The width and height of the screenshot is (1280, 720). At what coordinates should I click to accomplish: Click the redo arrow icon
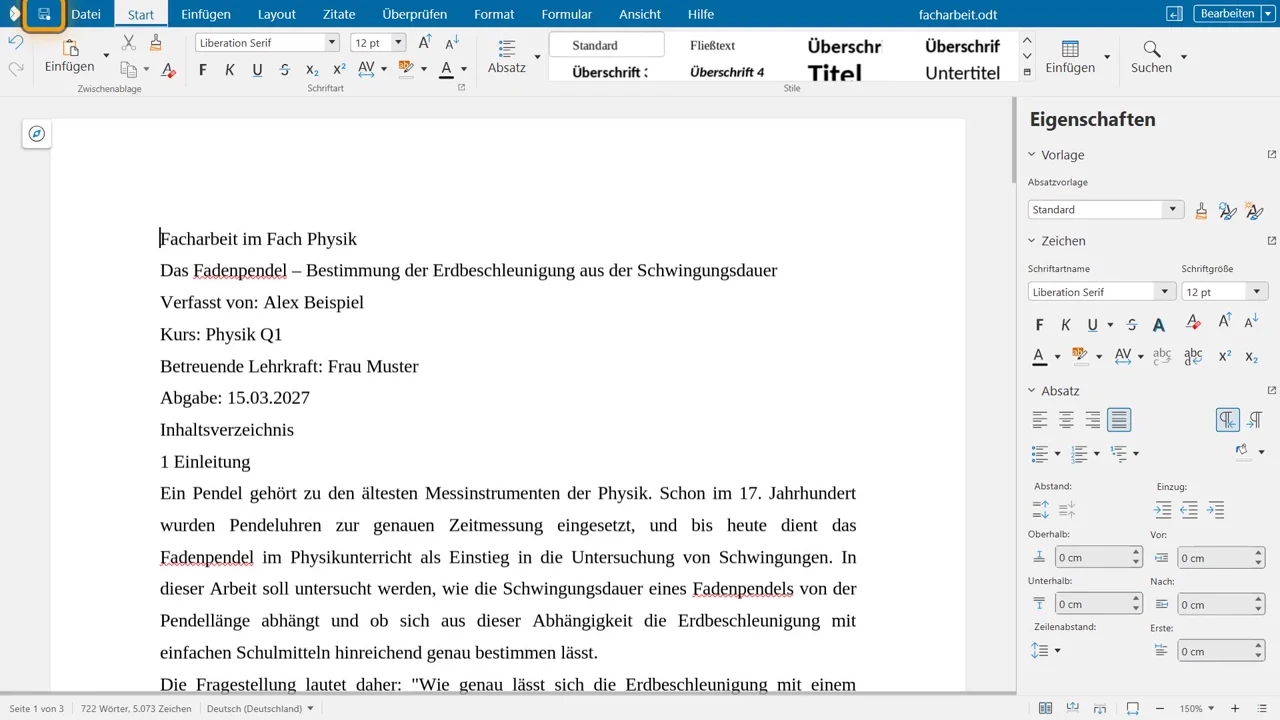coord(16,68)
